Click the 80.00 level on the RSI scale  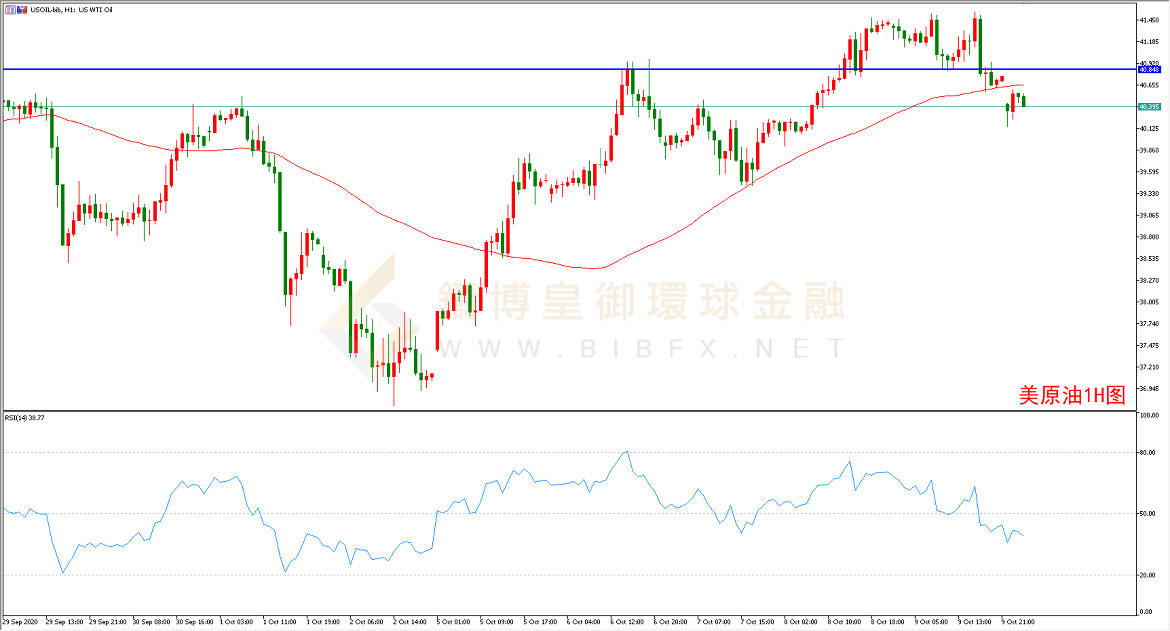click(x=1148, y=452)
